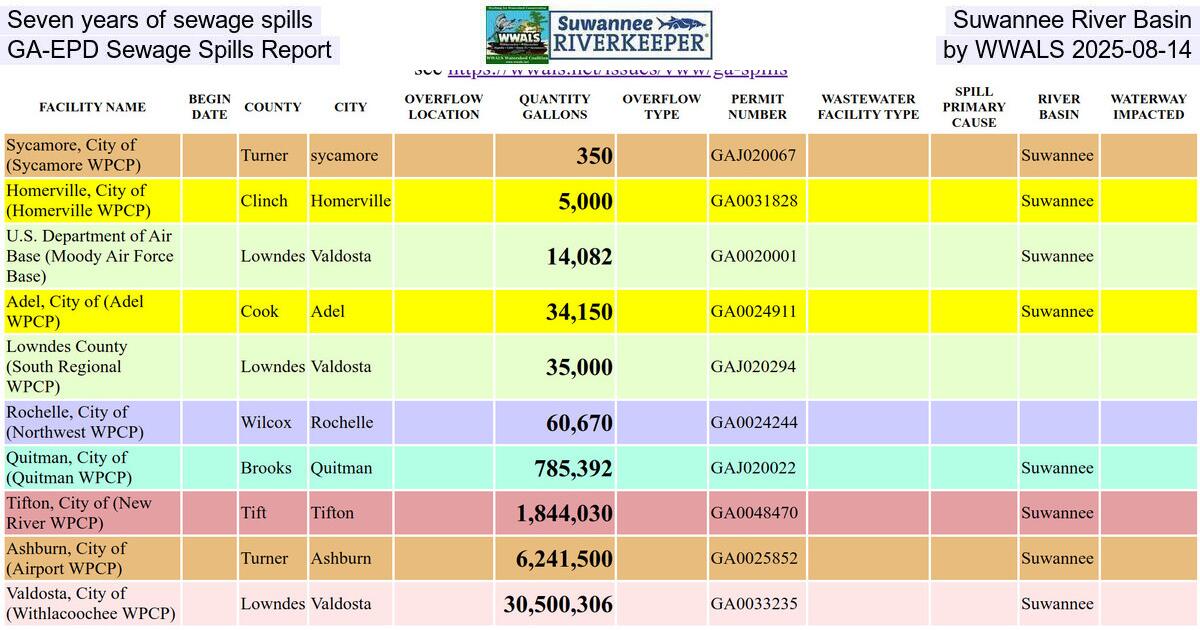Click the Ashburn city cell
Image resolution: width=1200 pixels, height=630 pixels.
tap(350, 558)
